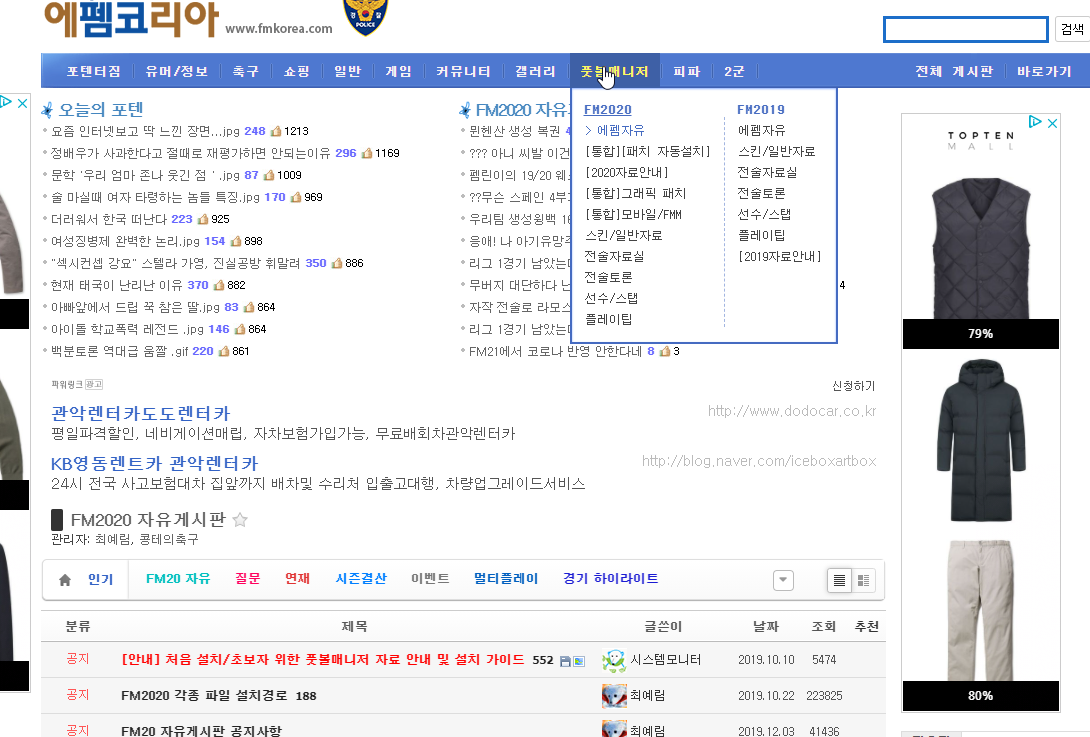Image resolution: width=1090 pixels, height=737 pixels.
Task: Open post 더러워서 한국 떠난다
Action: pyautogui.click(x=109, y=219)
